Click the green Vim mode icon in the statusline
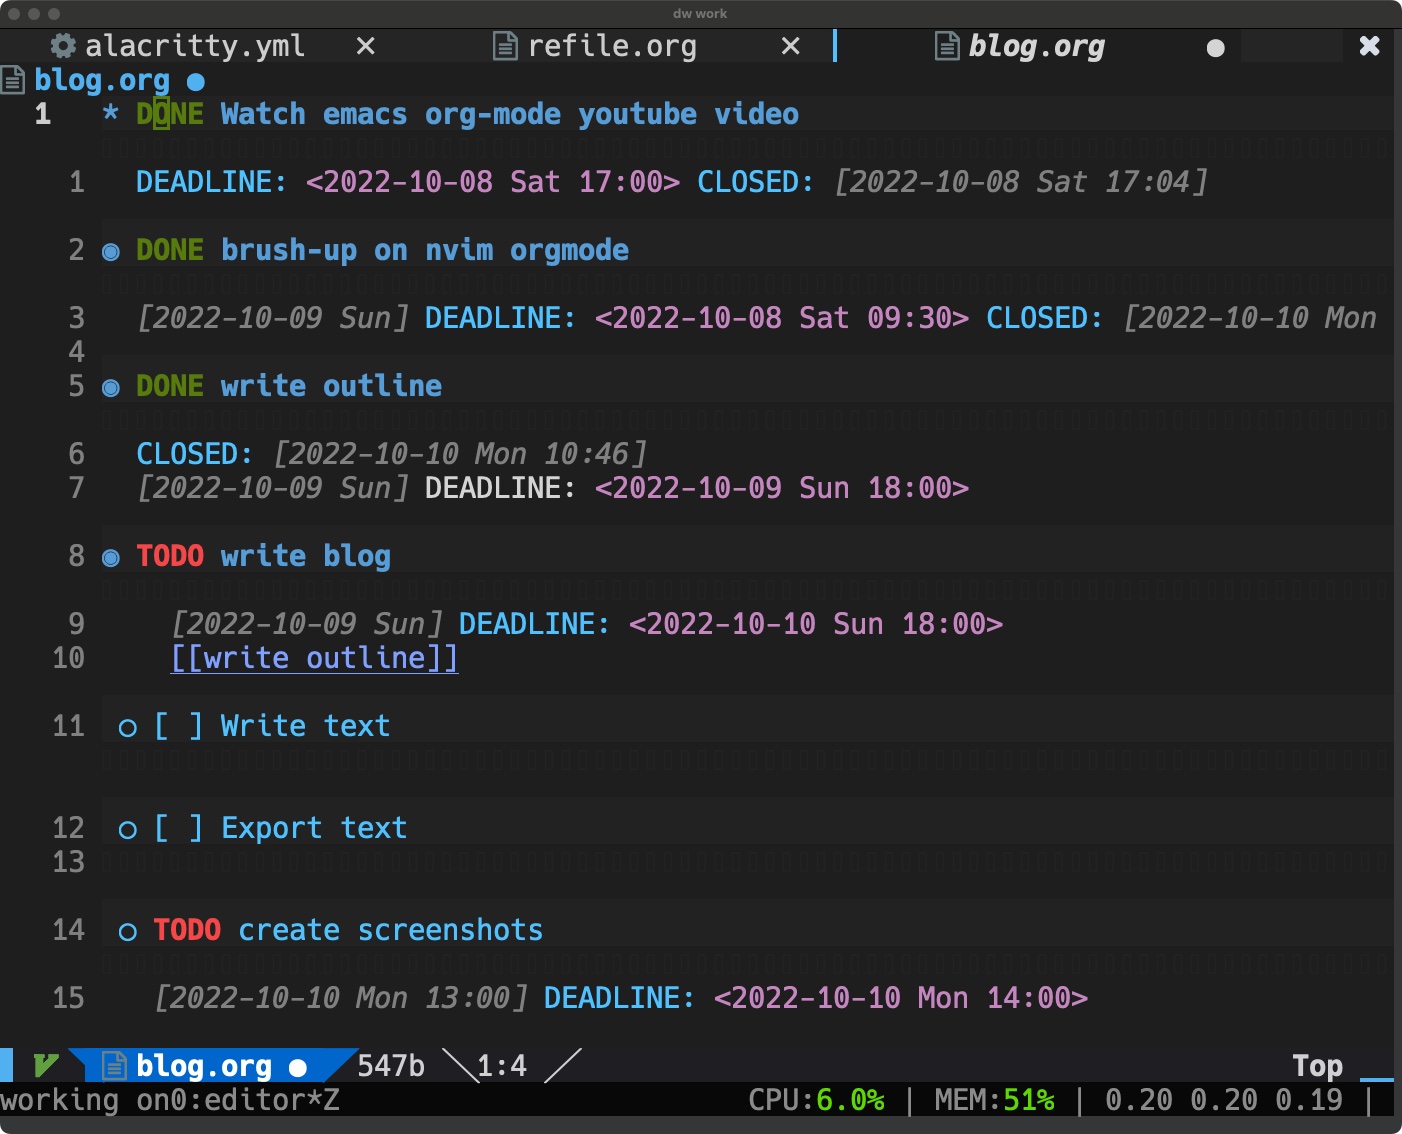The width and height of the screenshot is (1402, 1134). tap(45, 1066)
